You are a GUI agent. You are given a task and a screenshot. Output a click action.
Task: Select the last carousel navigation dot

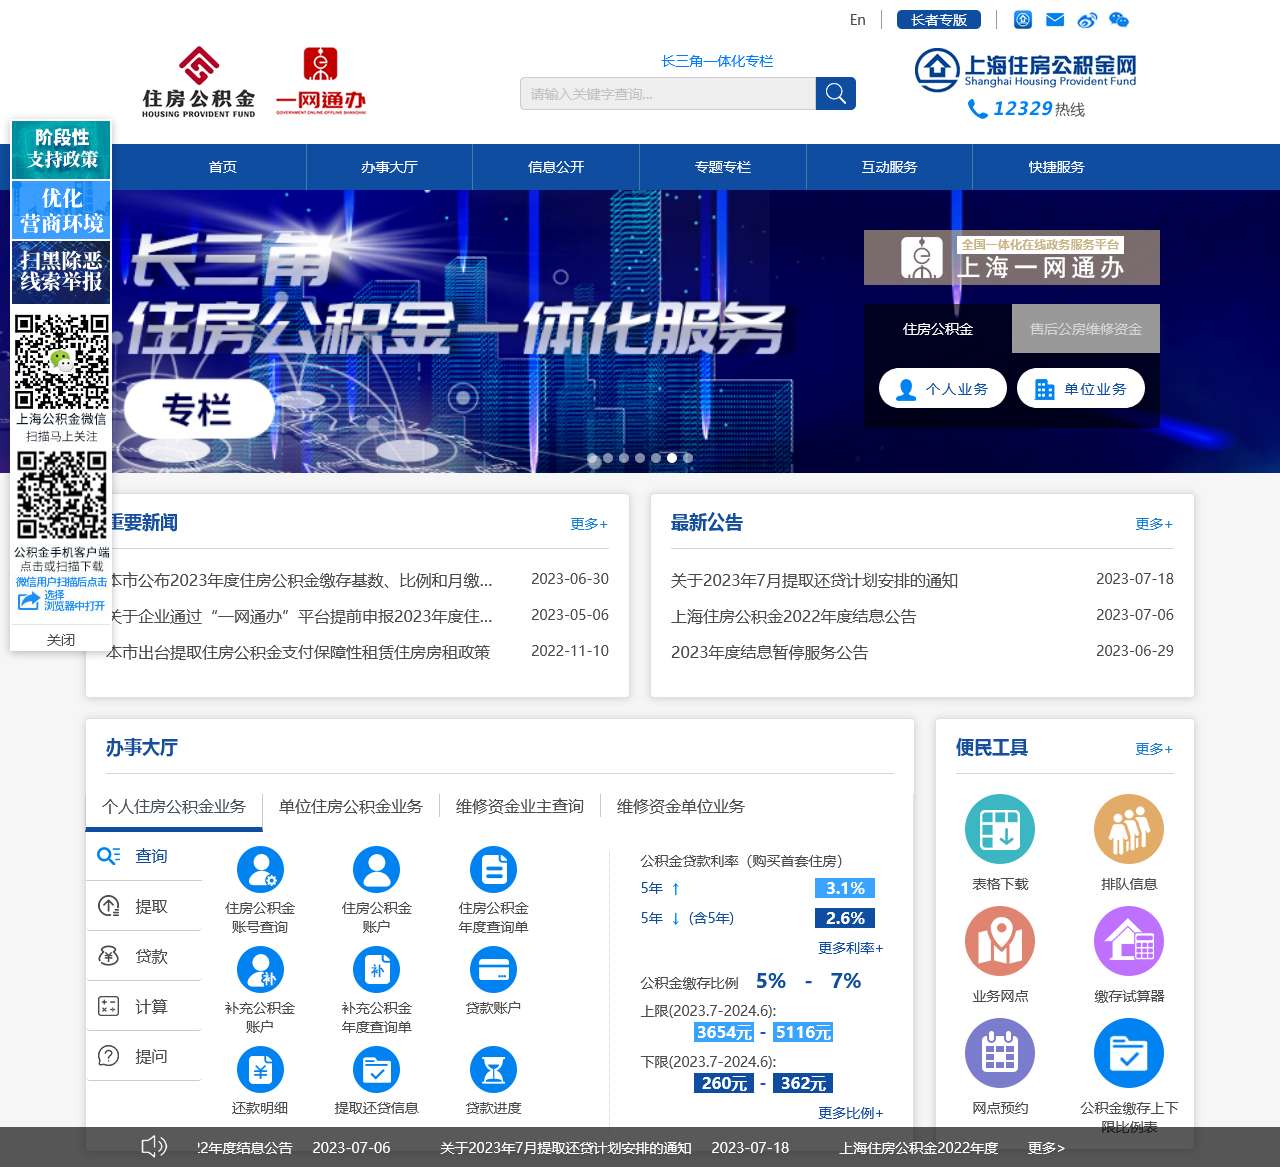687,458
